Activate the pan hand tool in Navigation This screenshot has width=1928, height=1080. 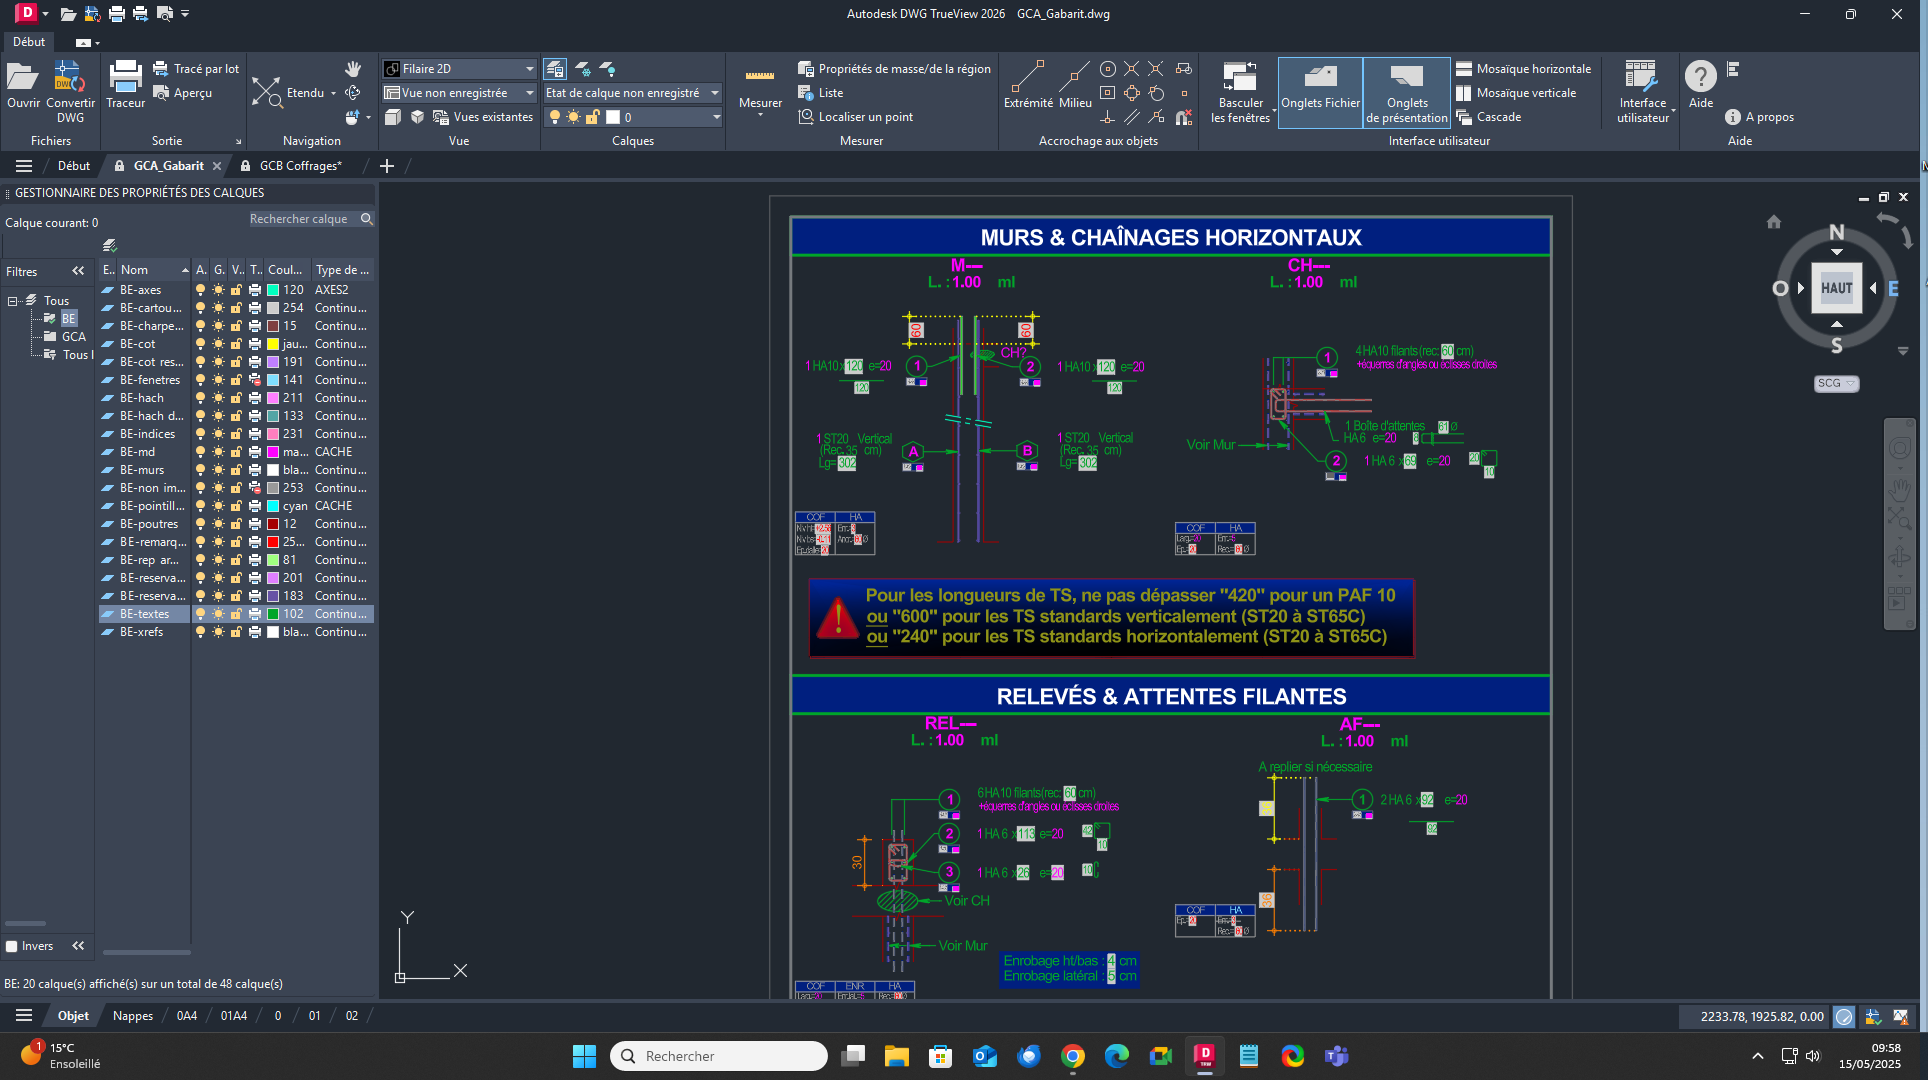tap(353, 69)
